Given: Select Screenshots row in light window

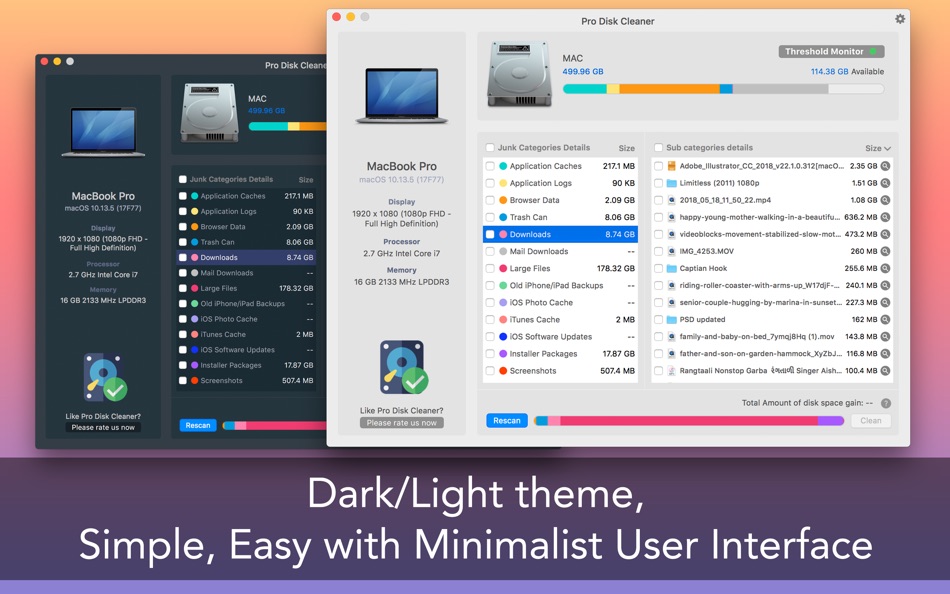Looking at the screenshot, I should point(560,370).
